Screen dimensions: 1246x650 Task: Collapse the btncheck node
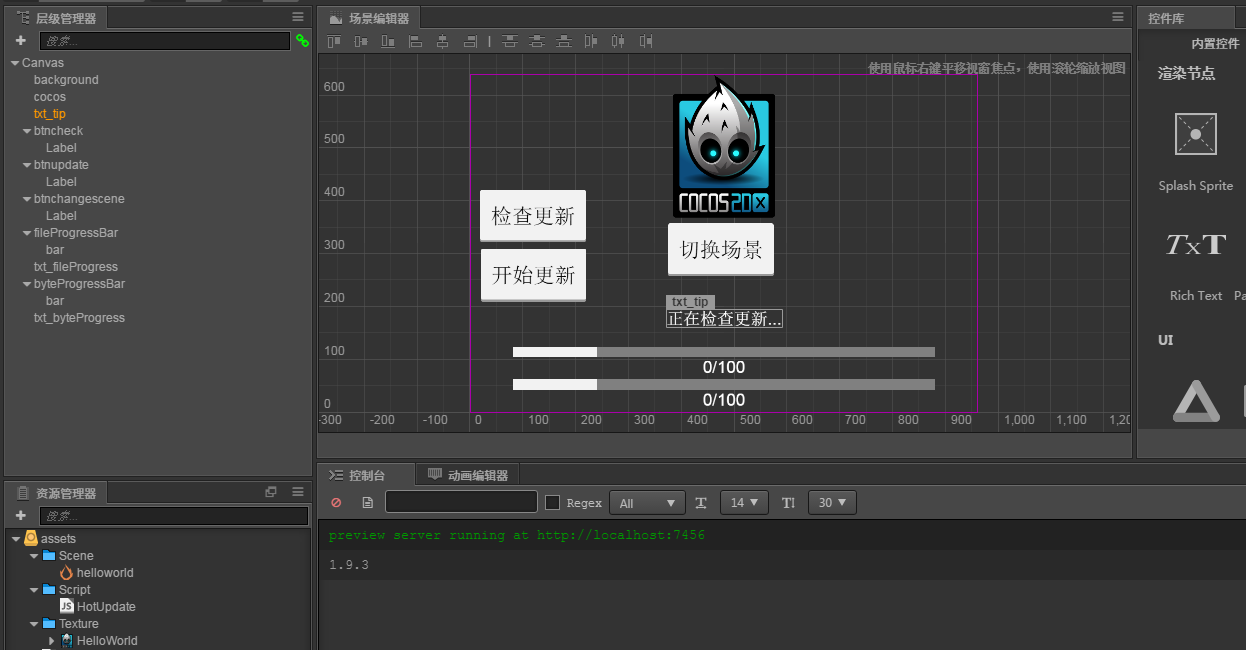pos(27,131)
